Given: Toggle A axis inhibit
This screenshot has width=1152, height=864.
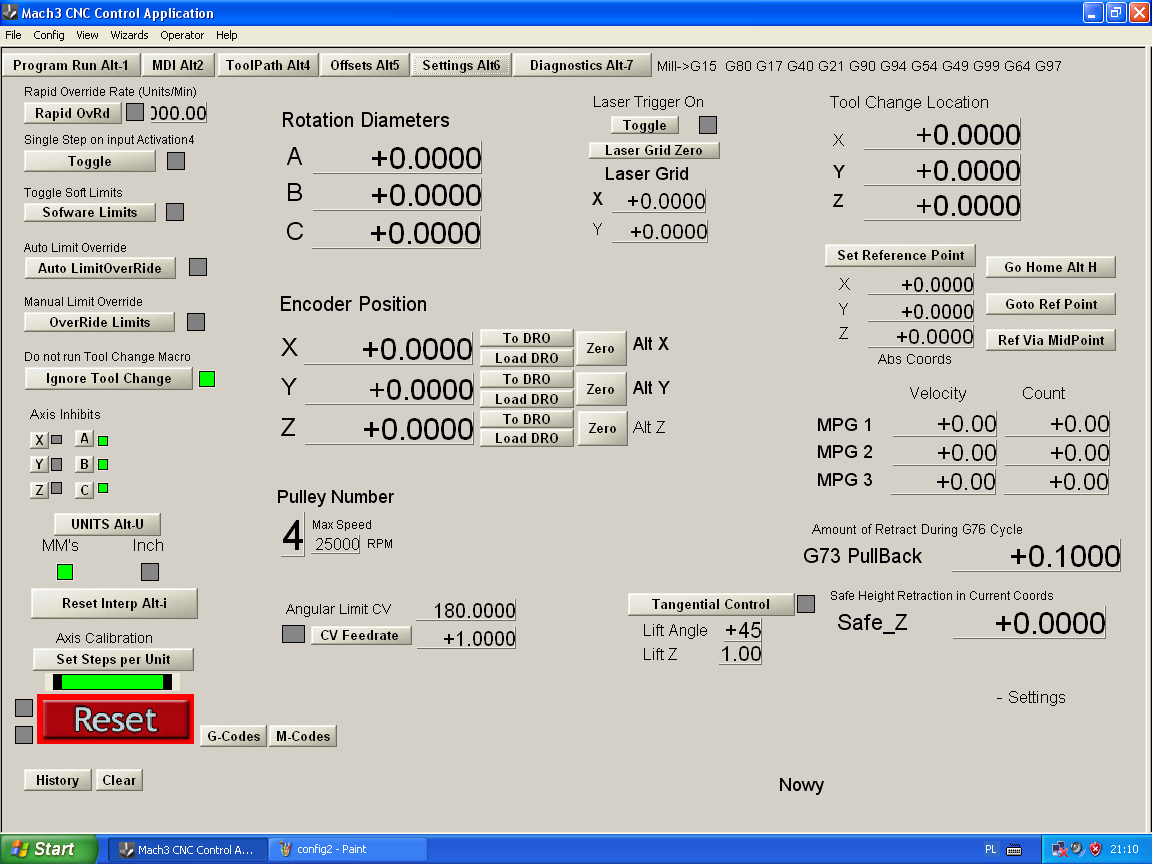Looking at the screenshot, I should click(x=84, y=439).
